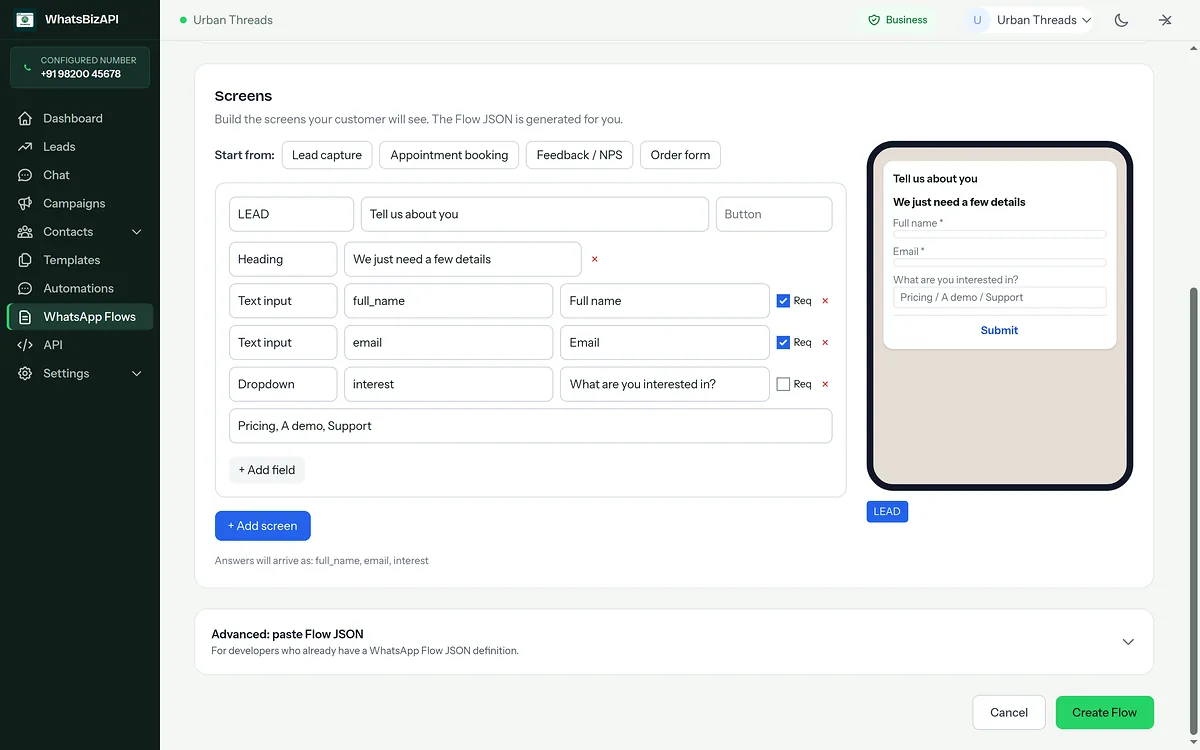Click the Button label input field

tap(774, 214)
